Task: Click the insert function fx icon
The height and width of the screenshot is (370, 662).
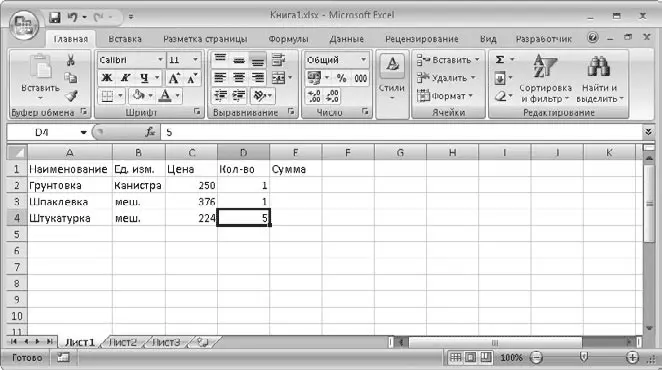Action: pos(150,132)
